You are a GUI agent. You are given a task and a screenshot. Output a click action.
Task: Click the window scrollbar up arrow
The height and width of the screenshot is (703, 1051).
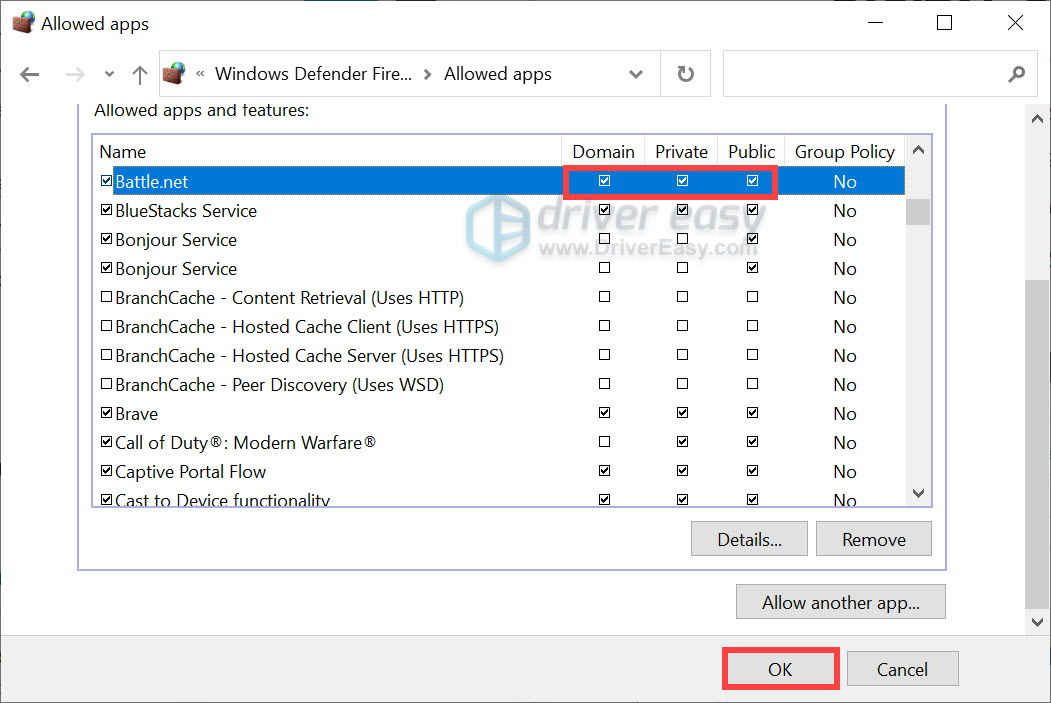[x=1037, y=119]
